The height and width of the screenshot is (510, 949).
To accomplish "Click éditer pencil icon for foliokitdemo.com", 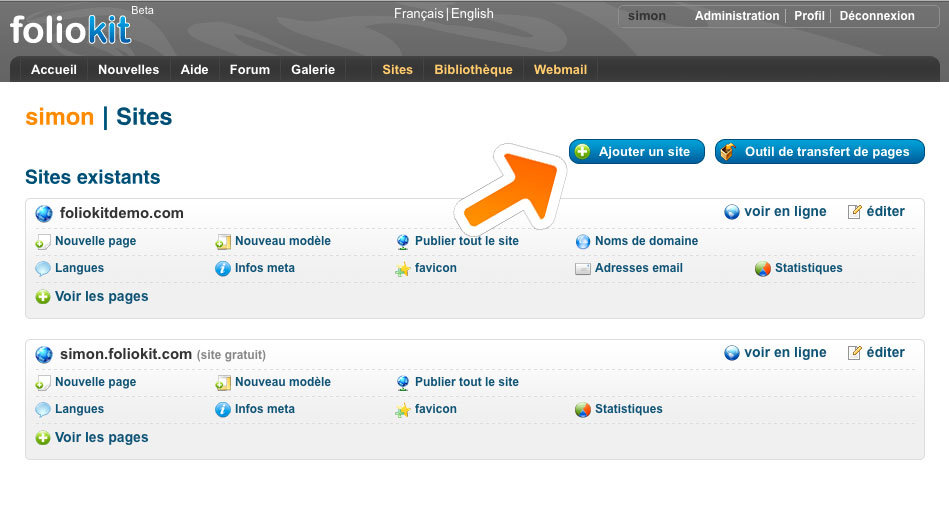I will [x=855, y=211].
